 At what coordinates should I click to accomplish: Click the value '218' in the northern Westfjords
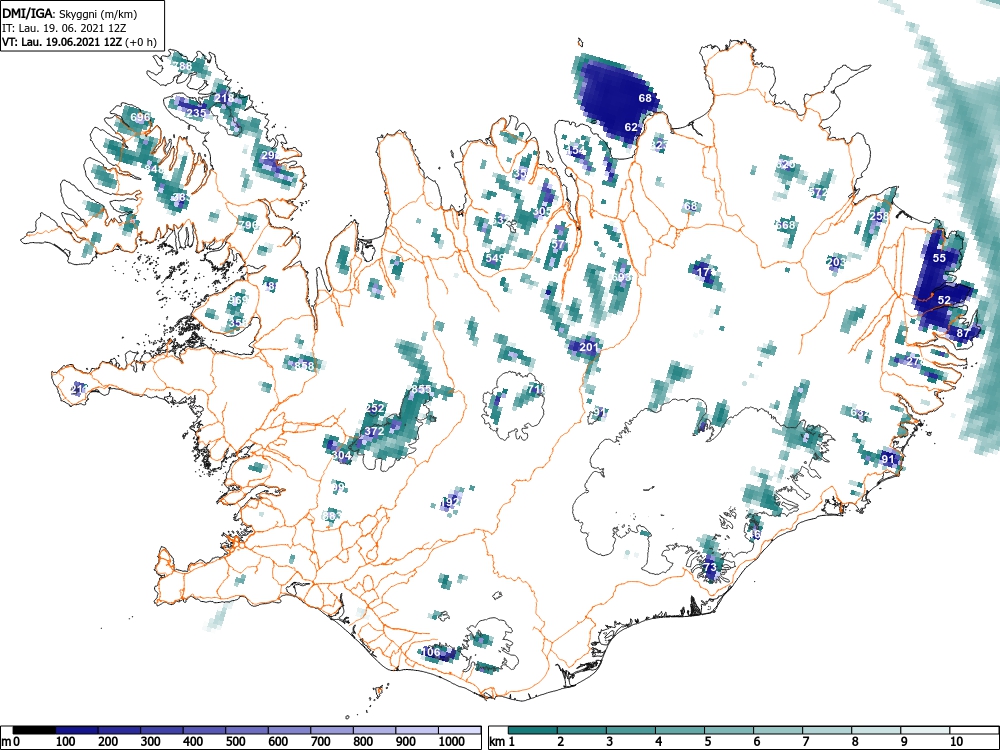pos(224,98)
